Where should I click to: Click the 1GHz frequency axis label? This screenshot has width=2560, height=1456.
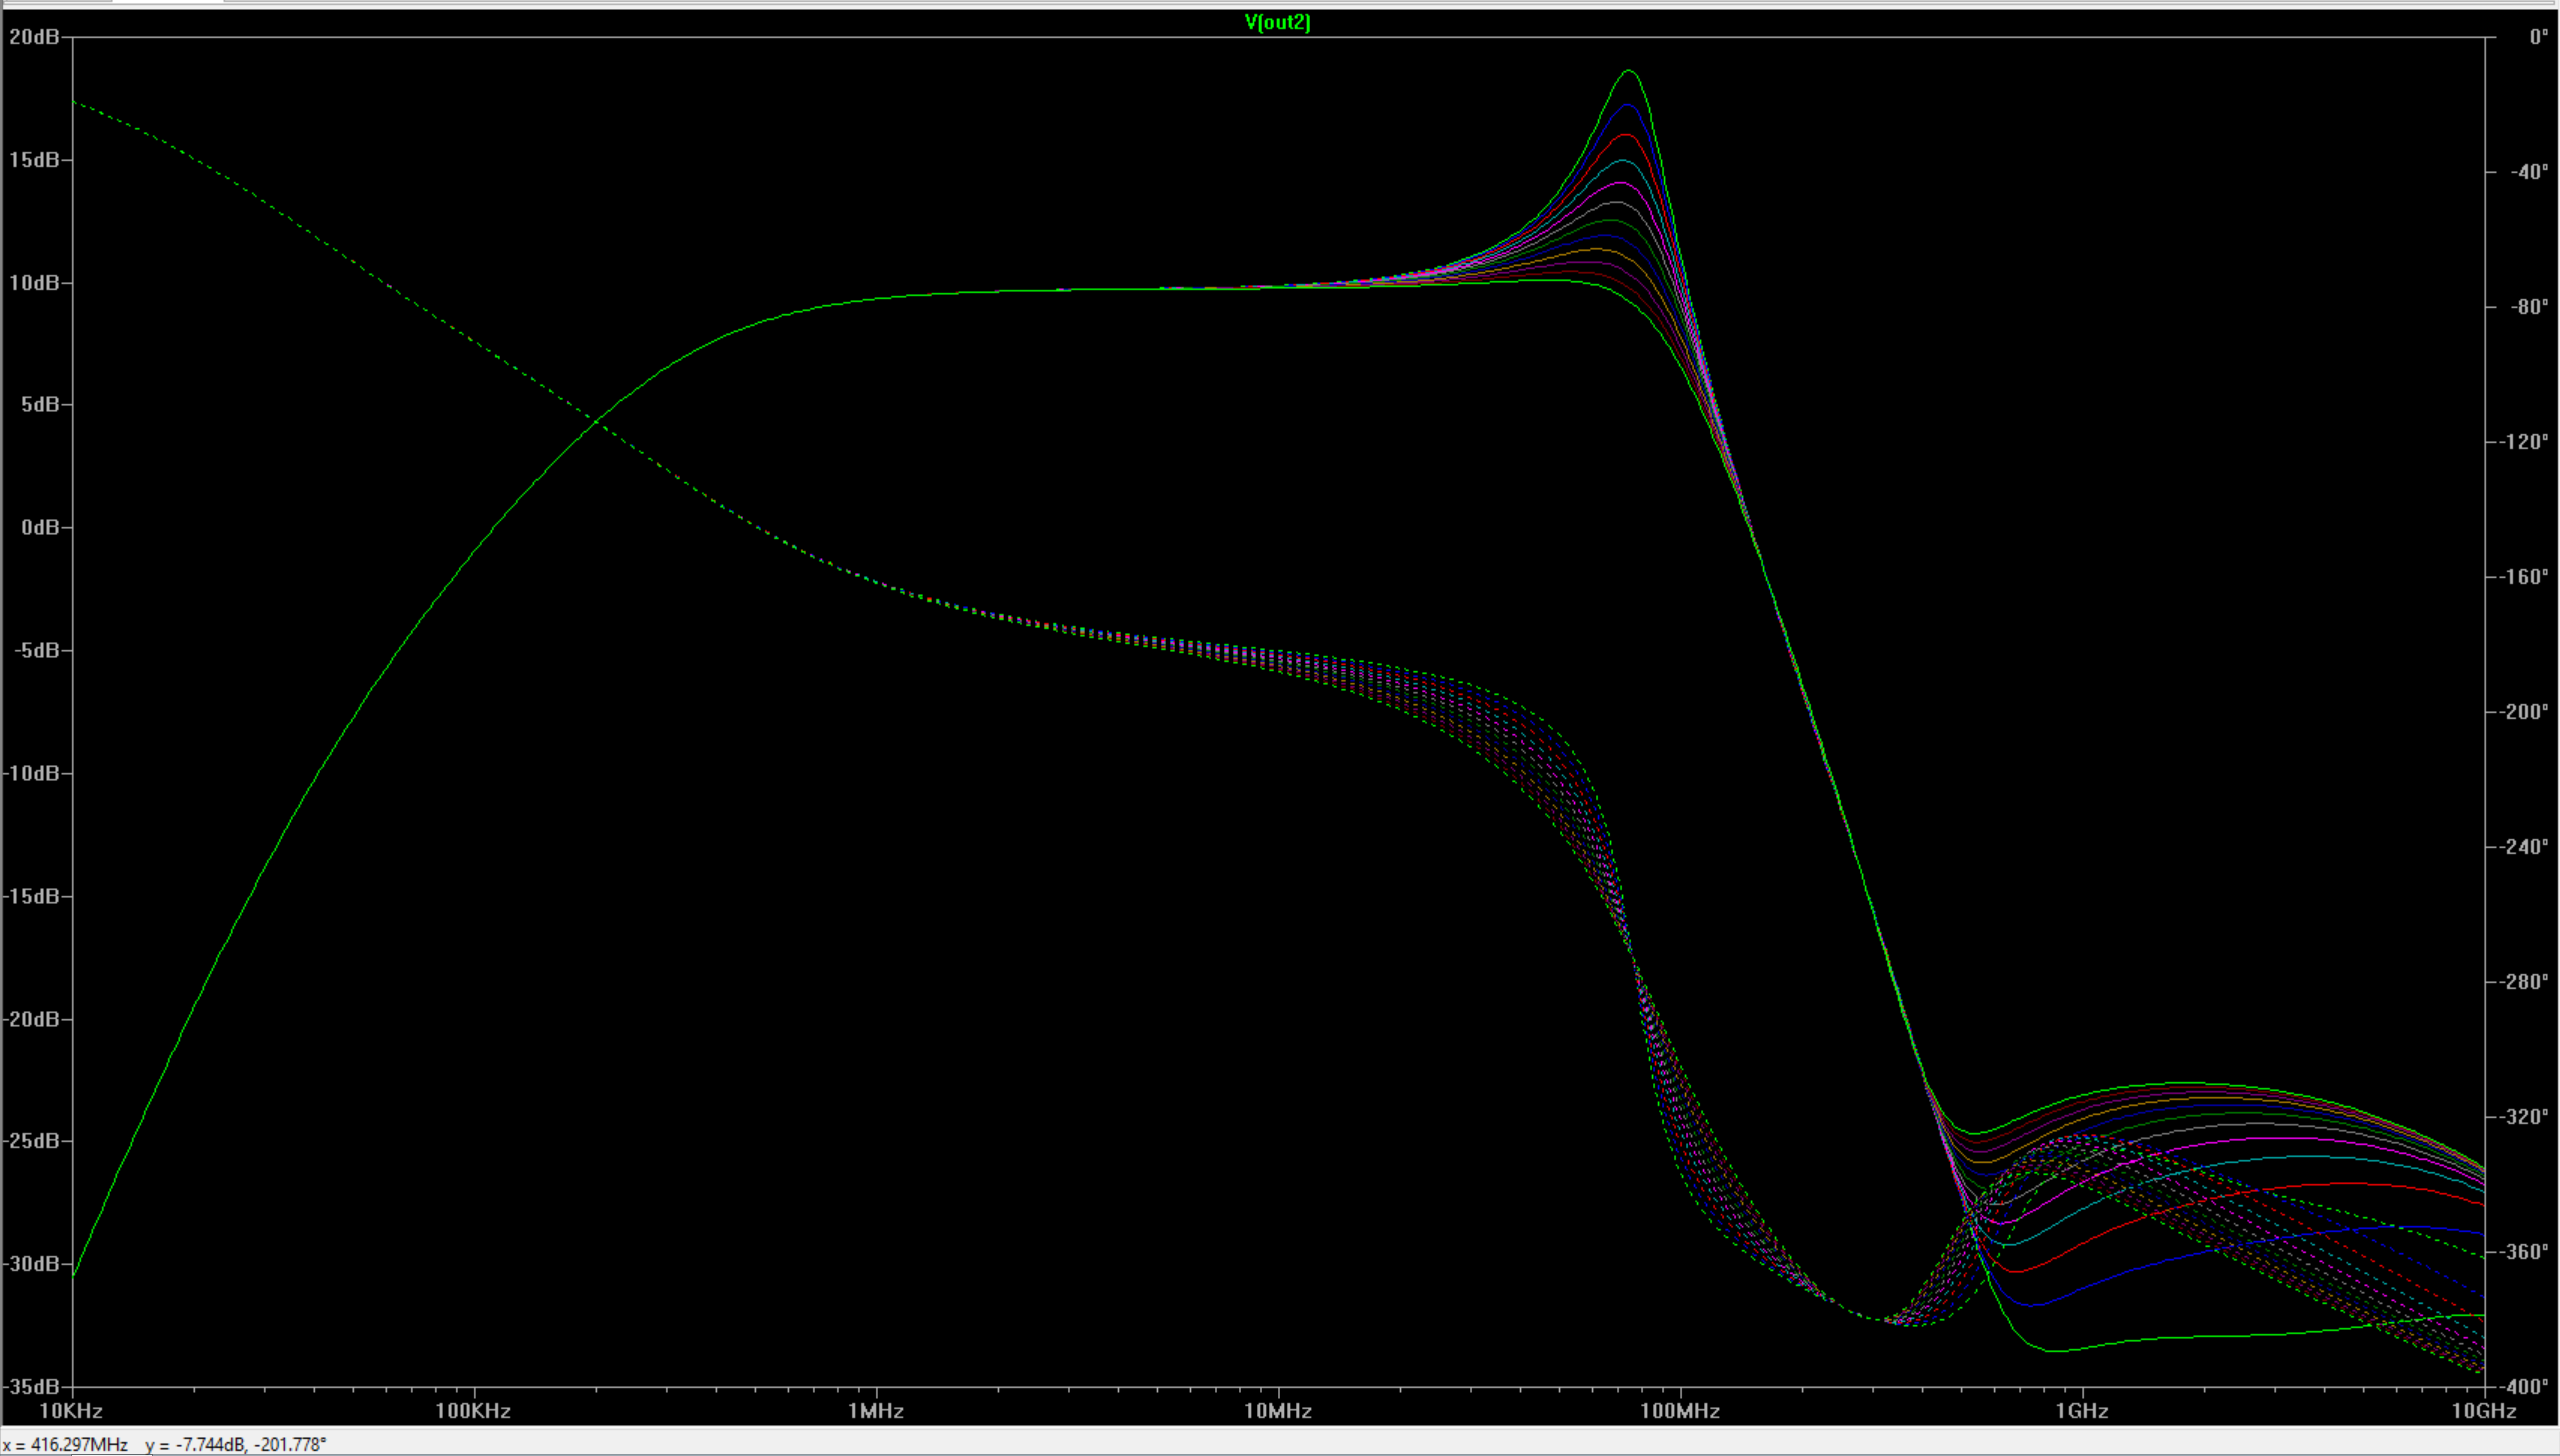(x=2082, y=1411)
